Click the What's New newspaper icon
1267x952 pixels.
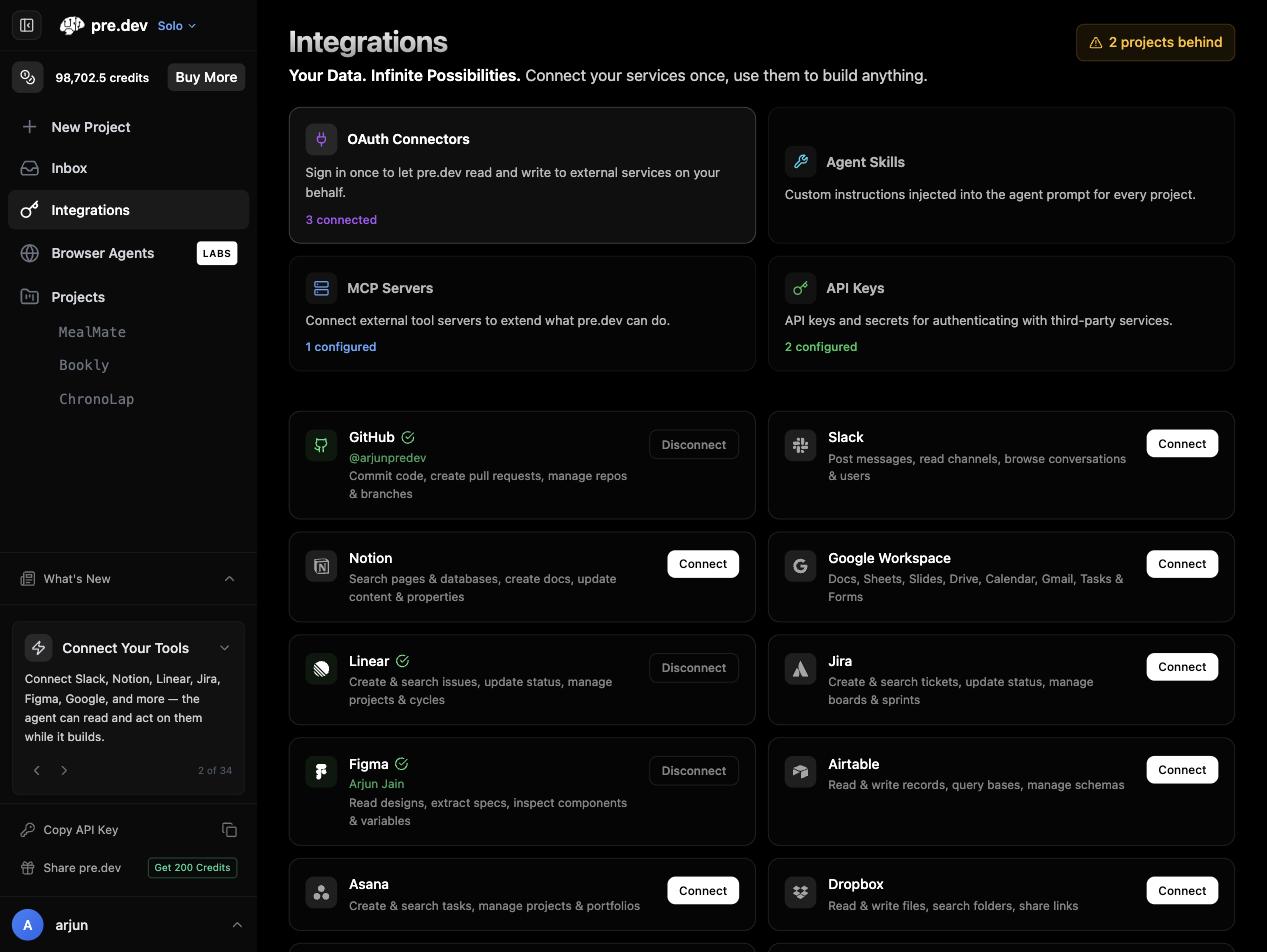(28, 579)
